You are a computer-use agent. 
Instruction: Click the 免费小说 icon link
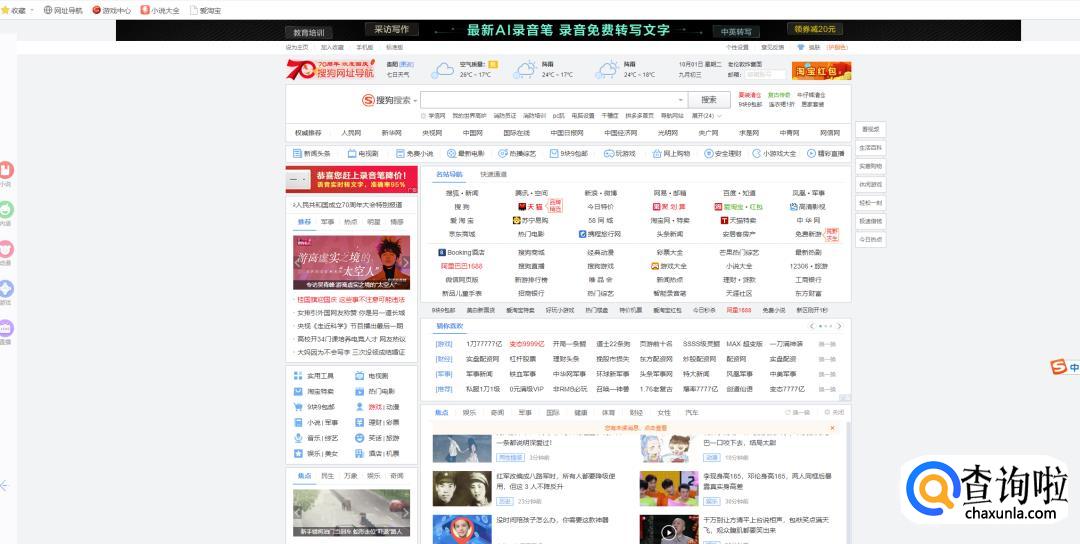click(x=400, y=154)
